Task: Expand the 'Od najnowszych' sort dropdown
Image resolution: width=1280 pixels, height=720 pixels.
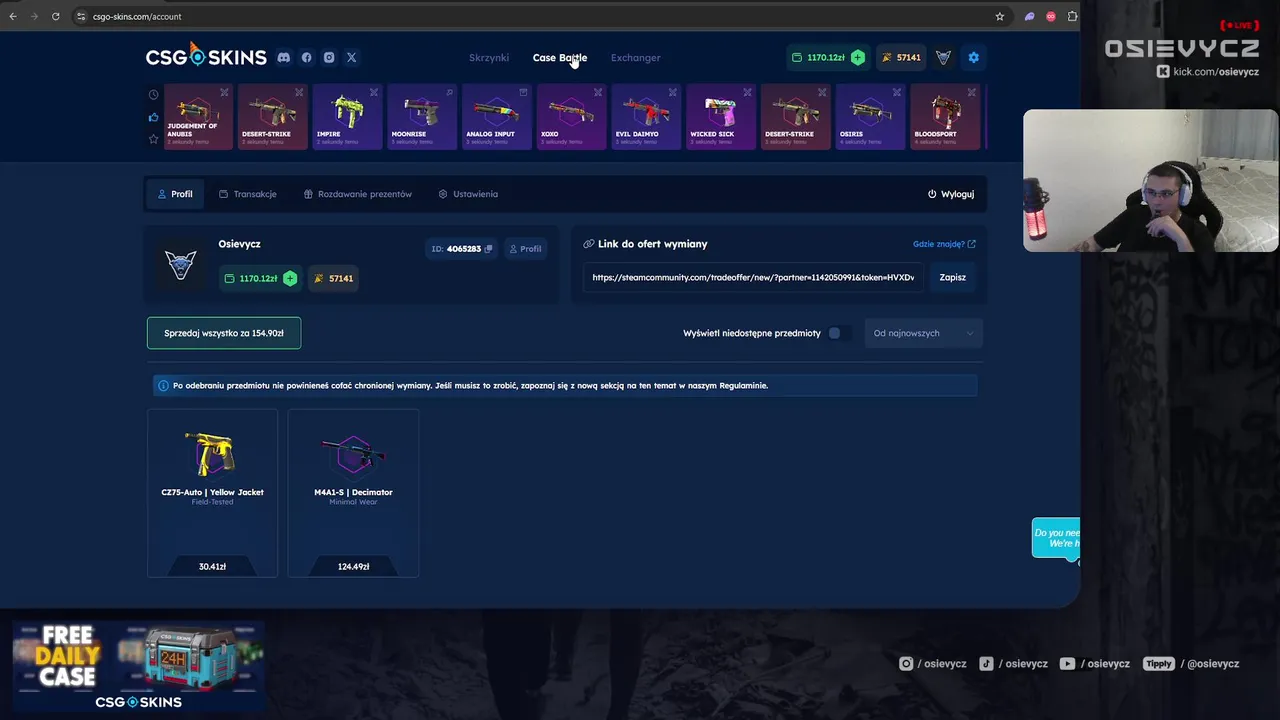Action: point(923,333)
